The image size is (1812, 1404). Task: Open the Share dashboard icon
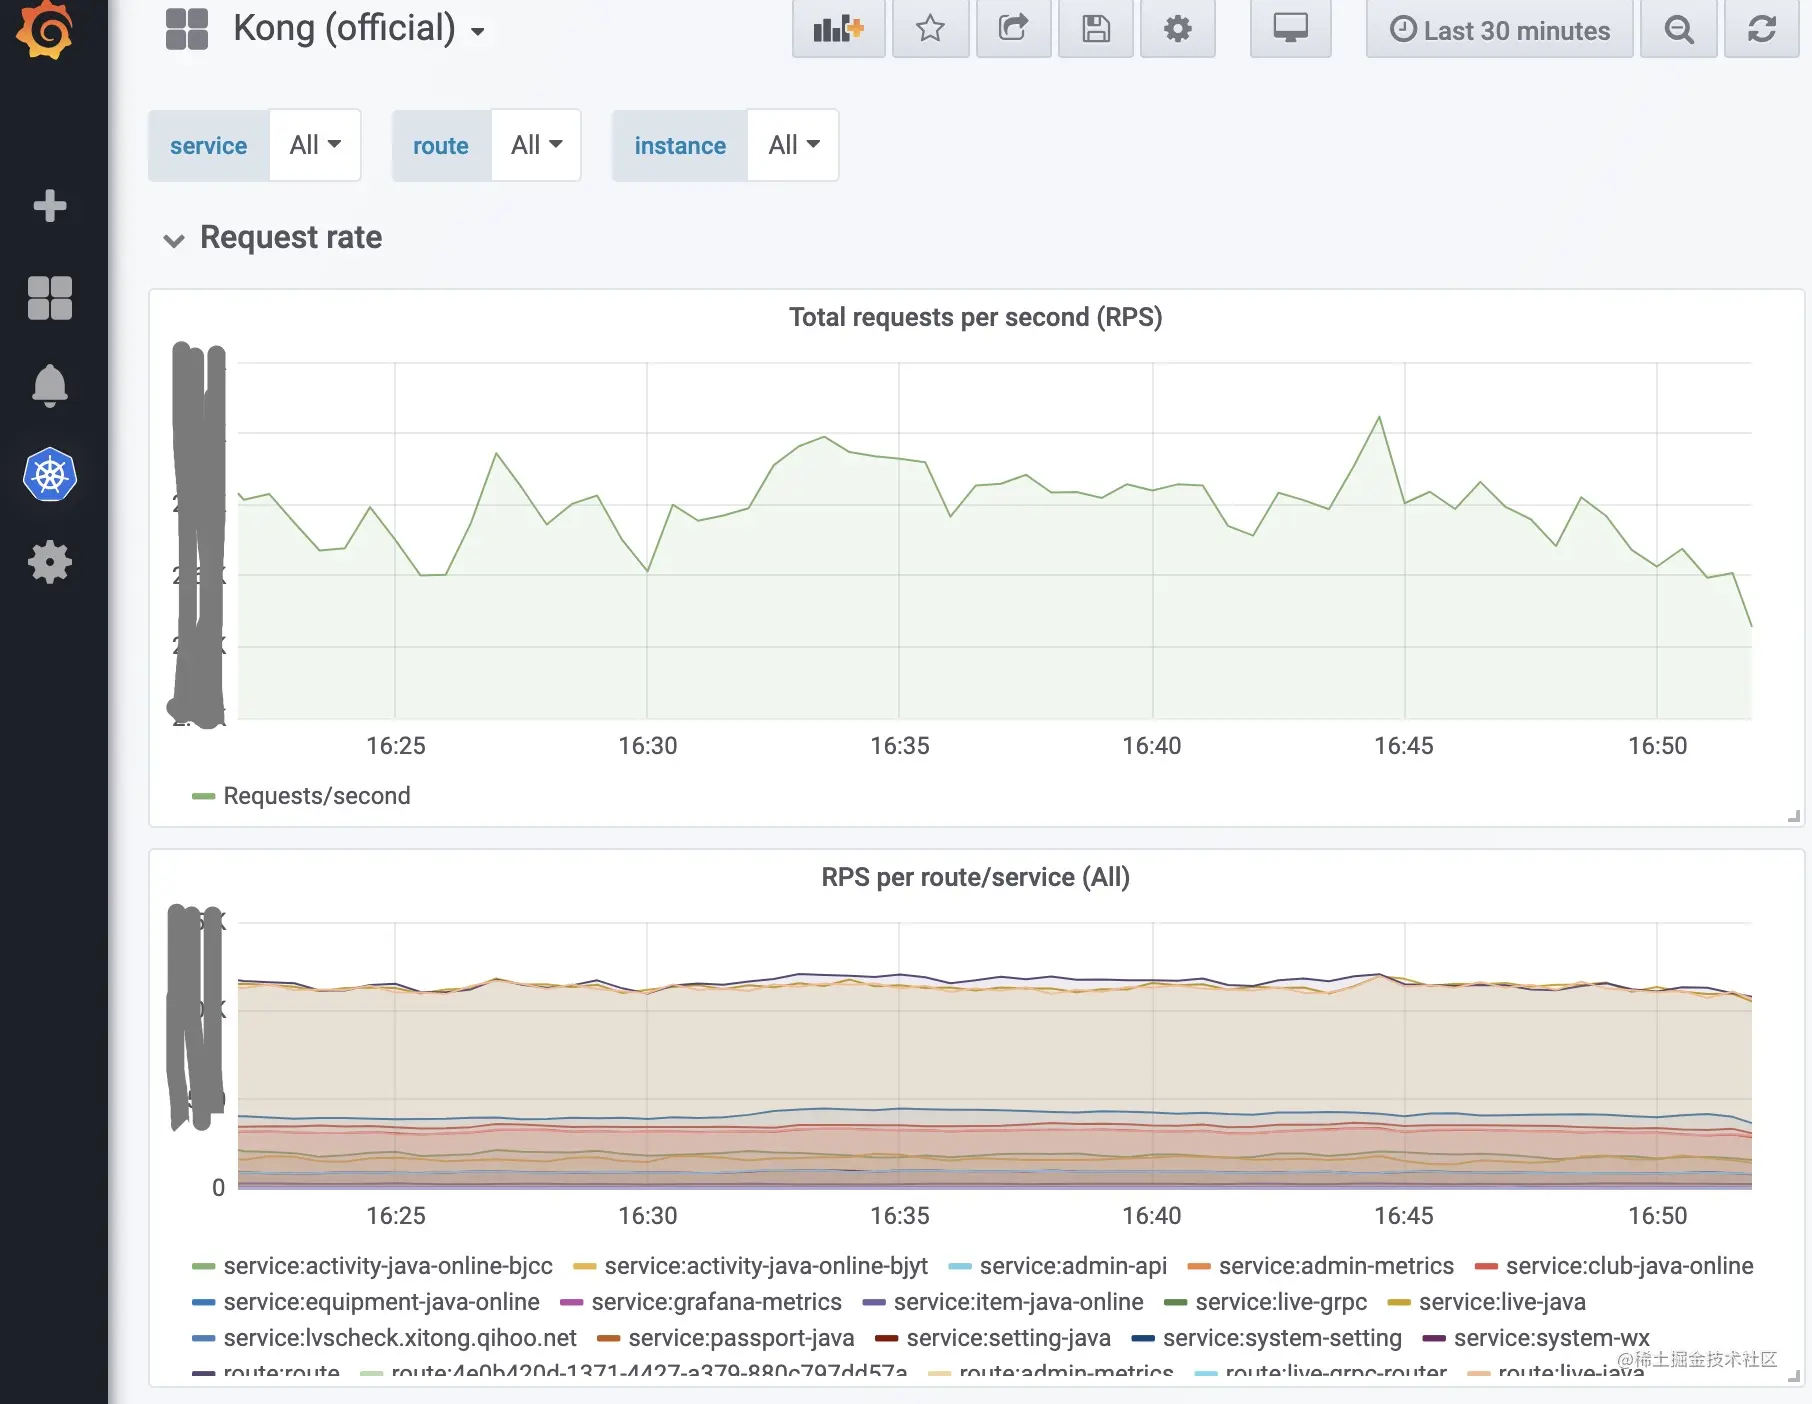(x=1013, y=29)
